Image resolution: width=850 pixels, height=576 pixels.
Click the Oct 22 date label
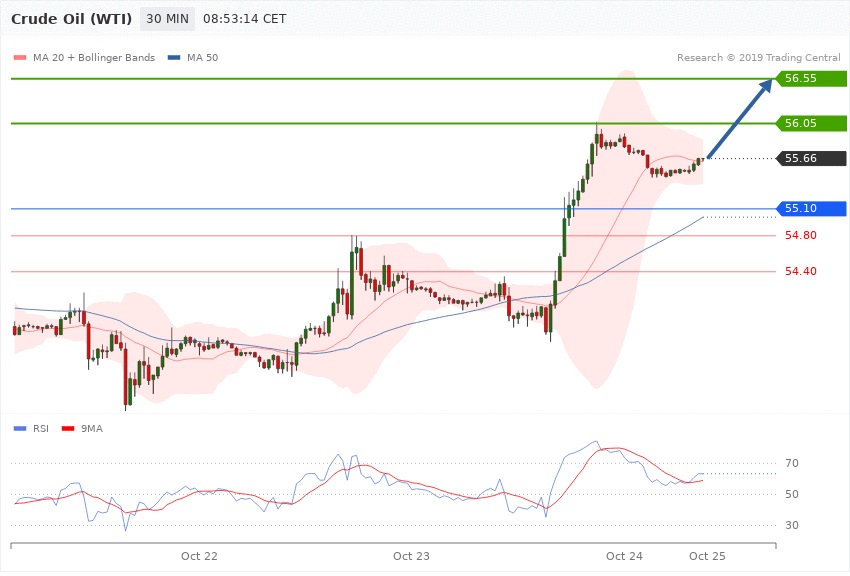click(199, 556)
